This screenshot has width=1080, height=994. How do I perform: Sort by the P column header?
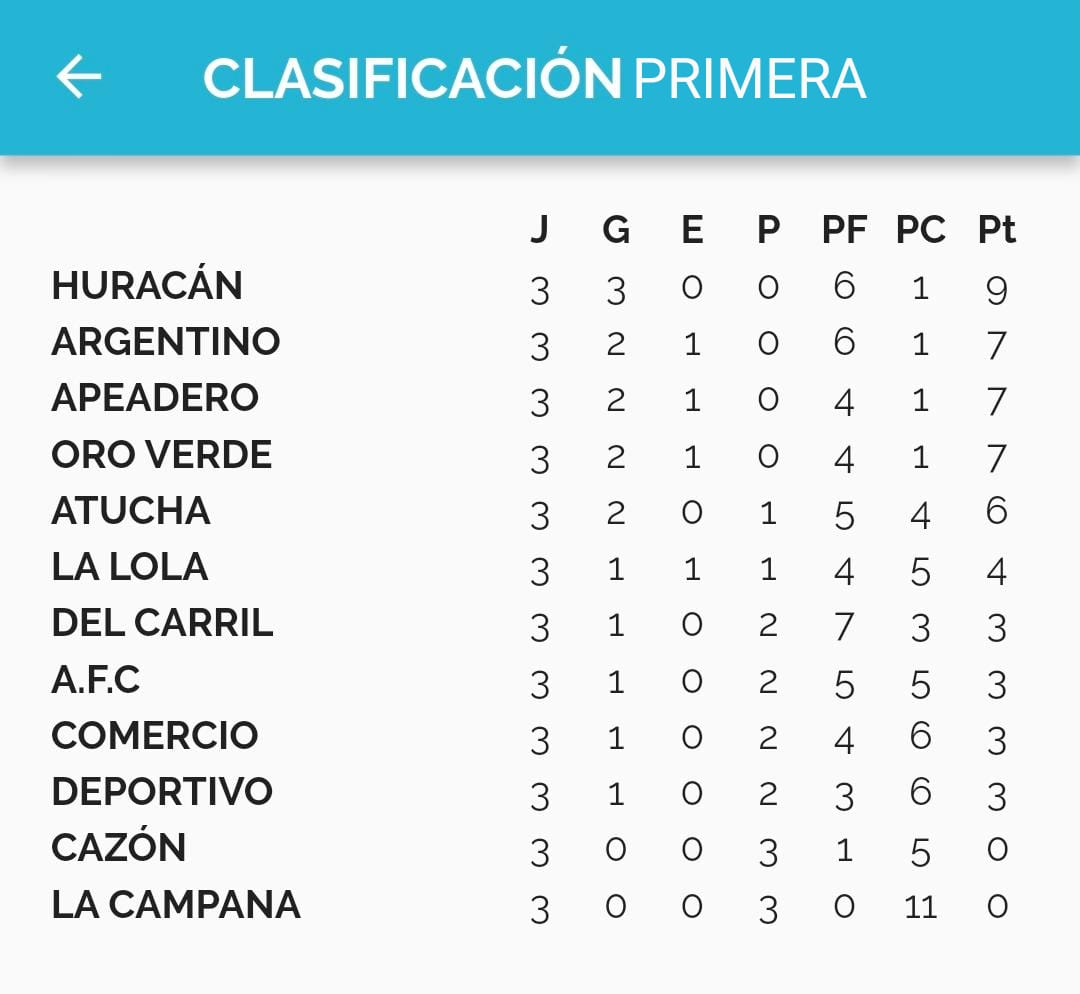pos(766,228)
